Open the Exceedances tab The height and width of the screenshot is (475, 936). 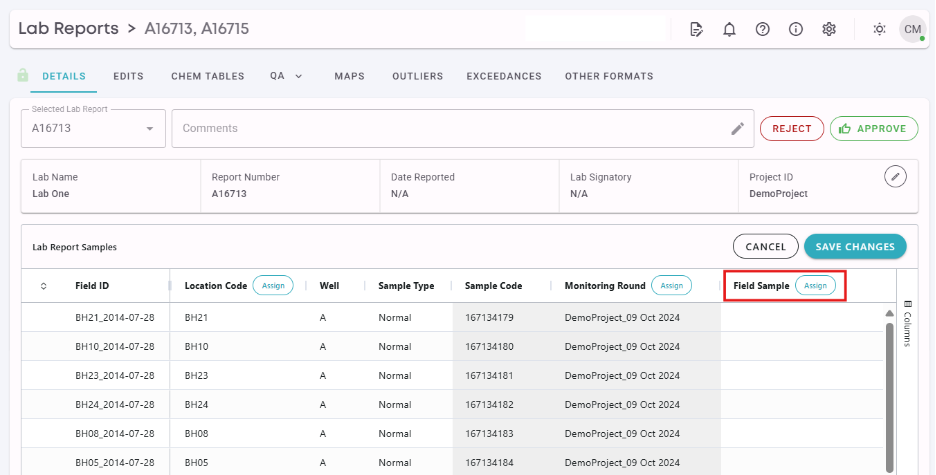[x=503, y=76]
